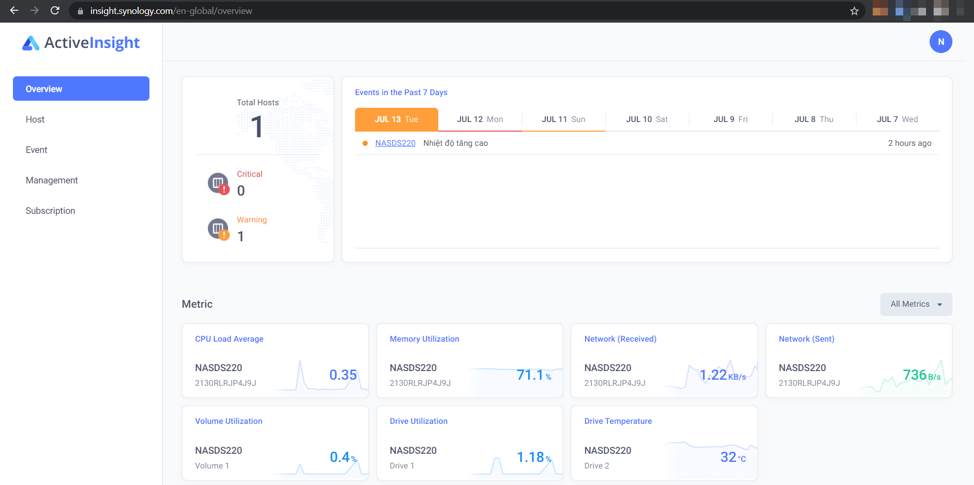This screenshot has width=974, height=485.
Task: Click the 0.4 % volume value
Action: [343, 458]
